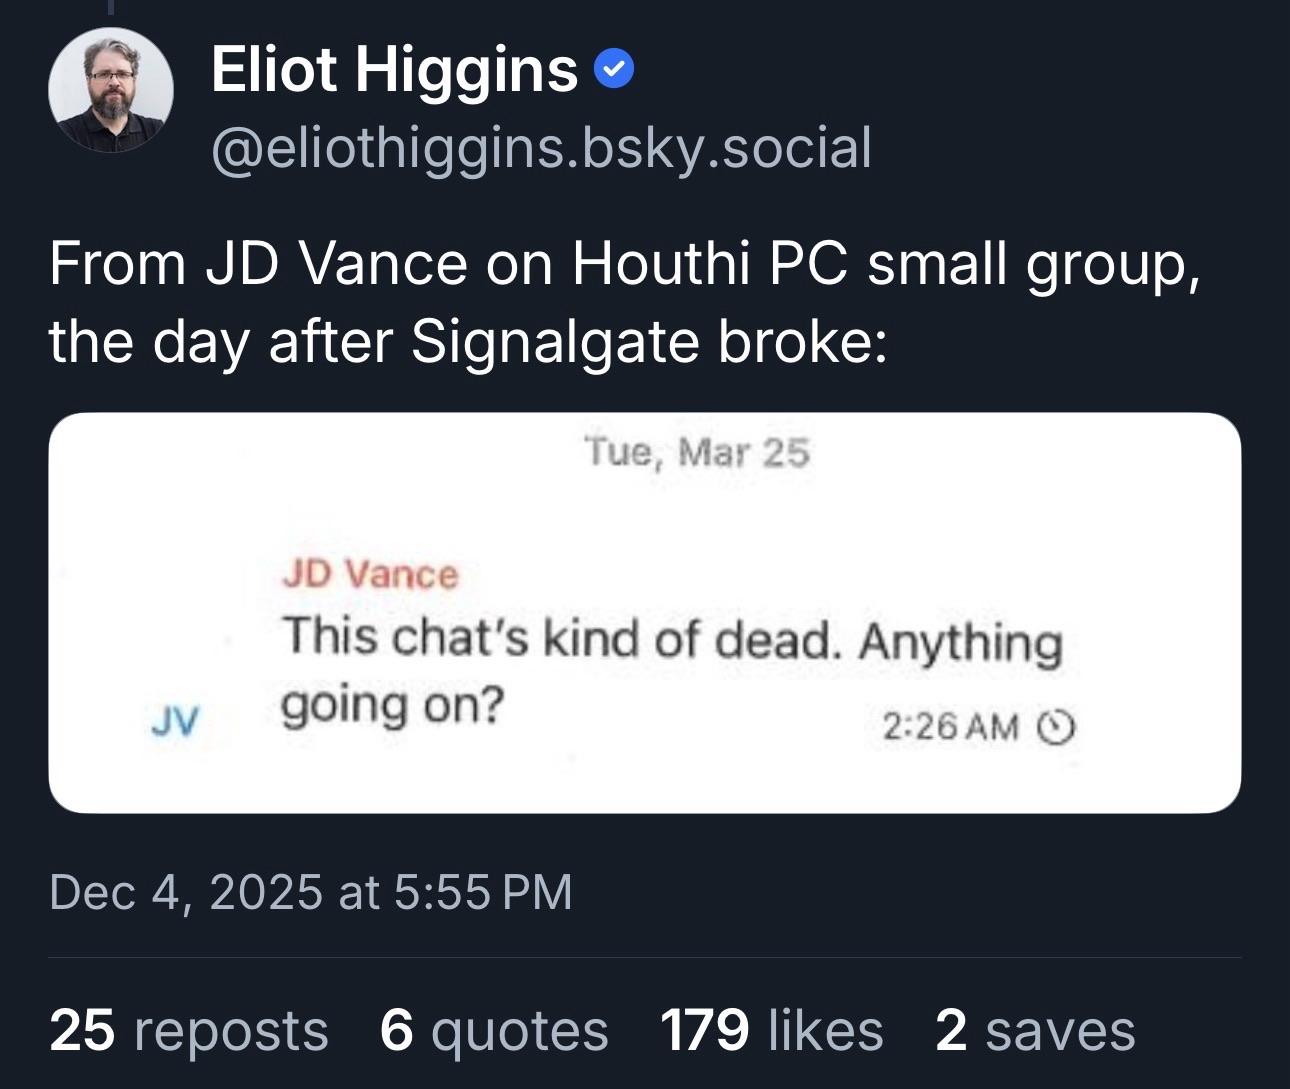Screen dimensions: 1290x1089
Task: Click the 2:26 AM message timestamp
Action: 950,727
